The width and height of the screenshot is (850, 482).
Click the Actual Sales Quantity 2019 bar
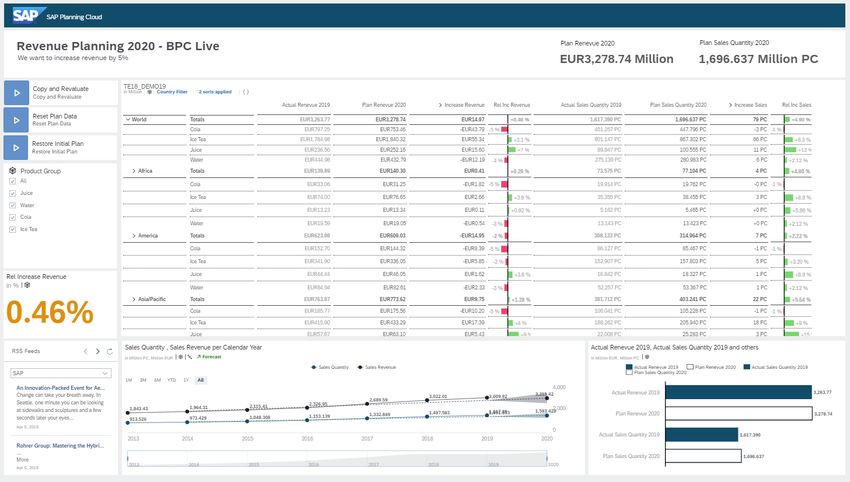coord(702,435)
